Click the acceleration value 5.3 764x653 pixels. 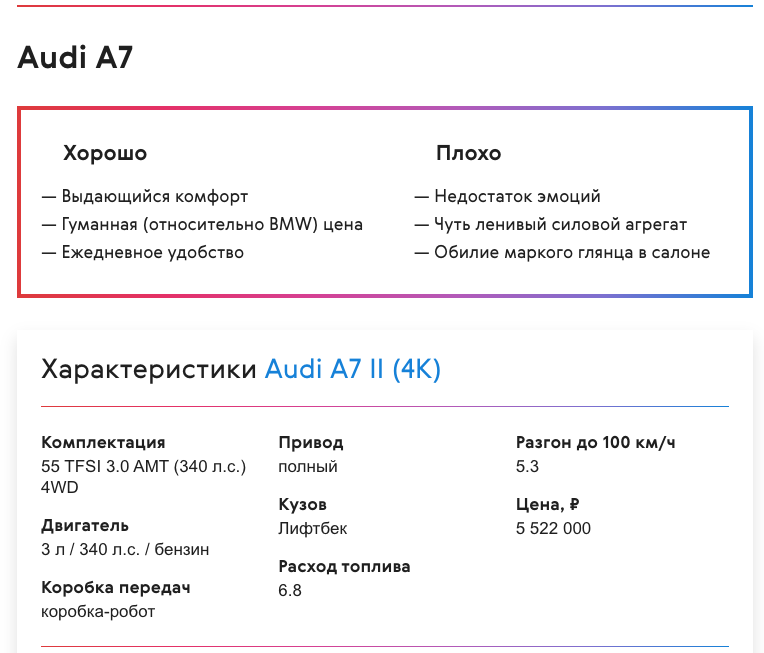pyautogui.click(x=527, y=467)
